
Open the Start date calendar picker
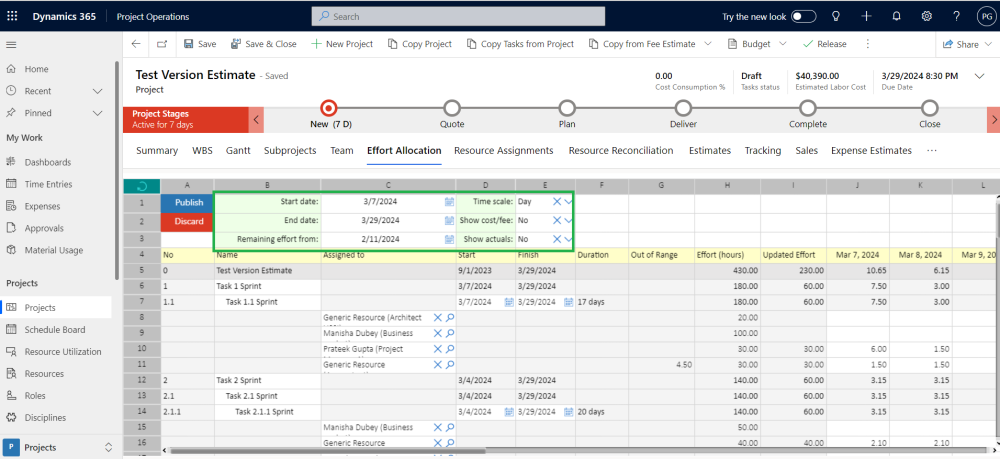pyautogui.click(x=449, y=202)
